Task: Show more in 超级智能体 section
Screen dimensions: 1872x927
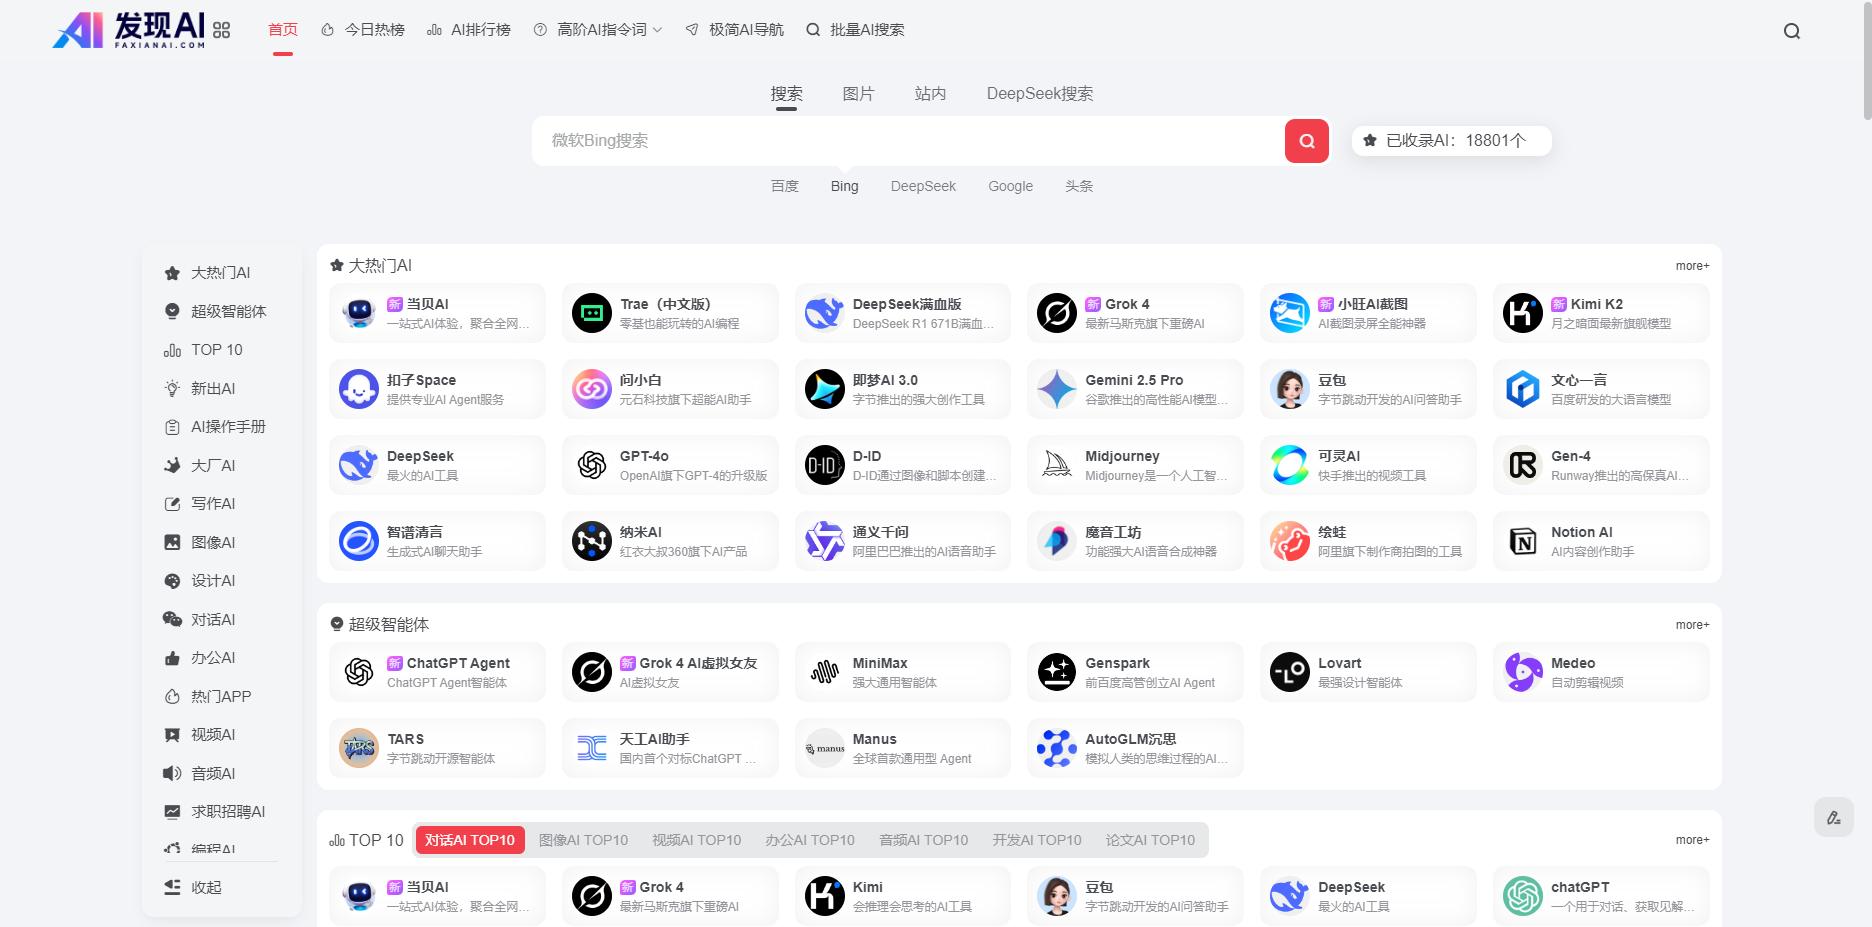Action: click(x=1692, y=625)
